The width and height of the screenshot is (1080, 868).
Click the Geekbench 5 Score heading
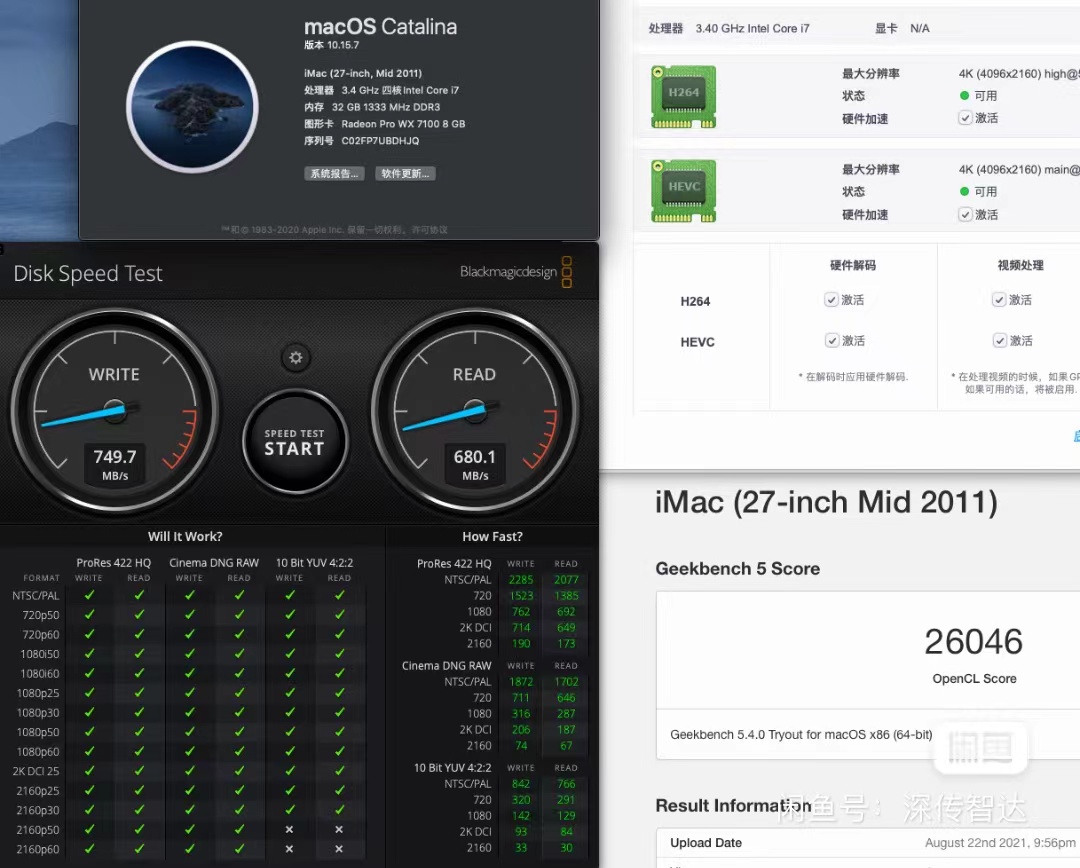coord(738,568)
